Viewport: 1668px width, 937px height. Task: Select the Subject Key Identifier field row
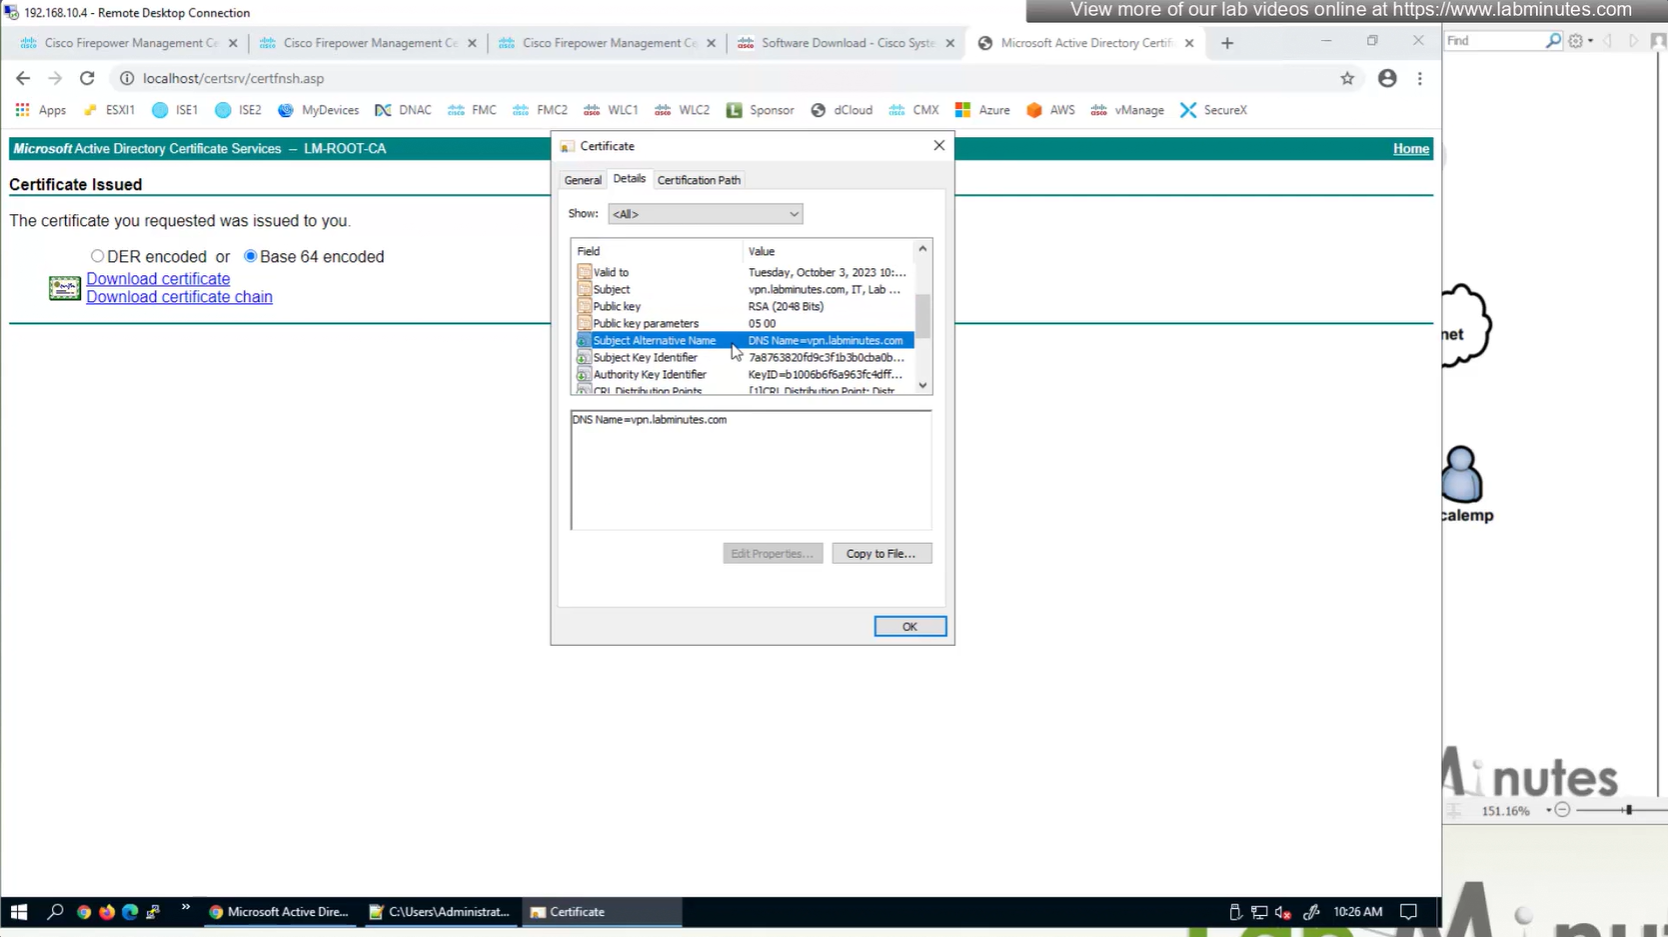click(645, 357)
